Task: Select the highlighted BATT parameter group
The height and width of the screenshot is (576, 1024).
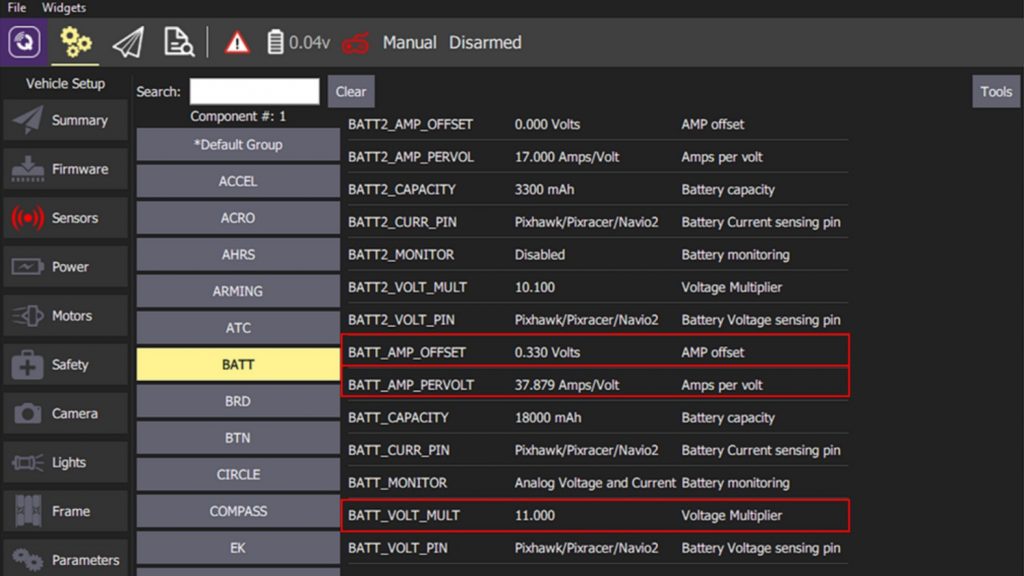Action: [x=238, y=364]
